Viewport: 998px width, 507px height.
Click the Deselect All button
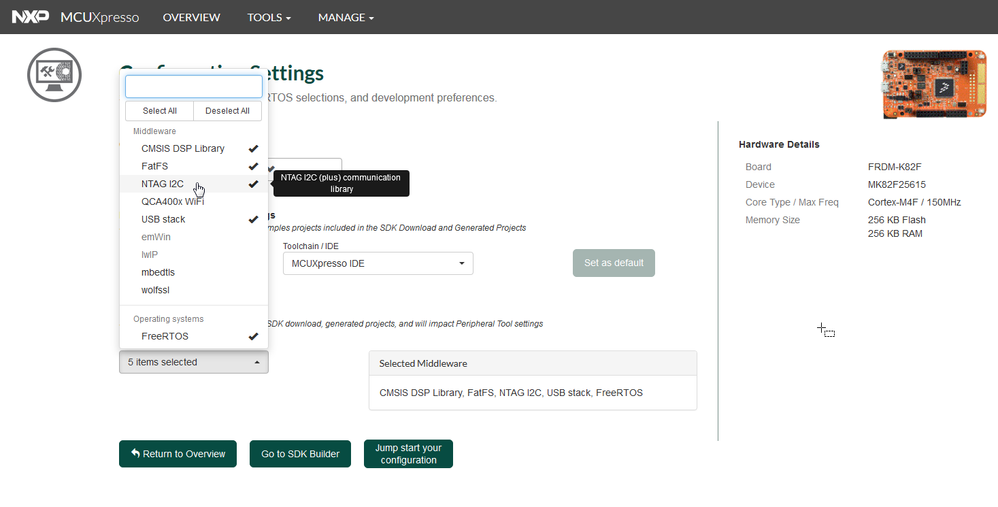pos(227,111)
